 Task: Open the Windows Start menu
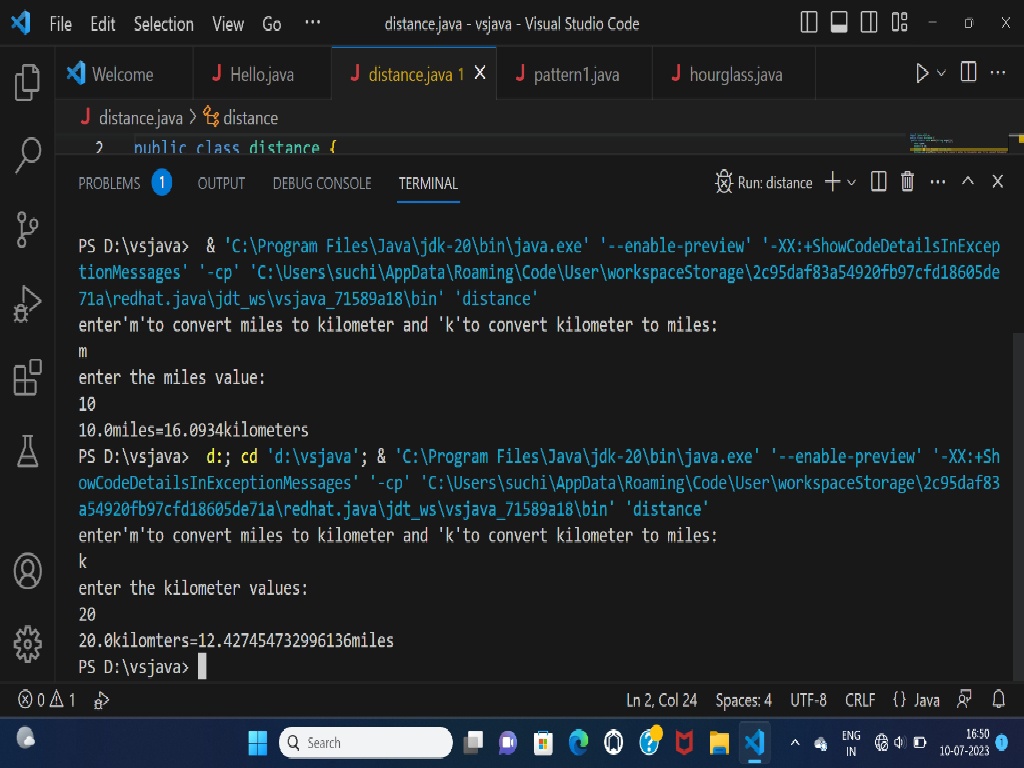pyautogui.click(x=257, y=743)
